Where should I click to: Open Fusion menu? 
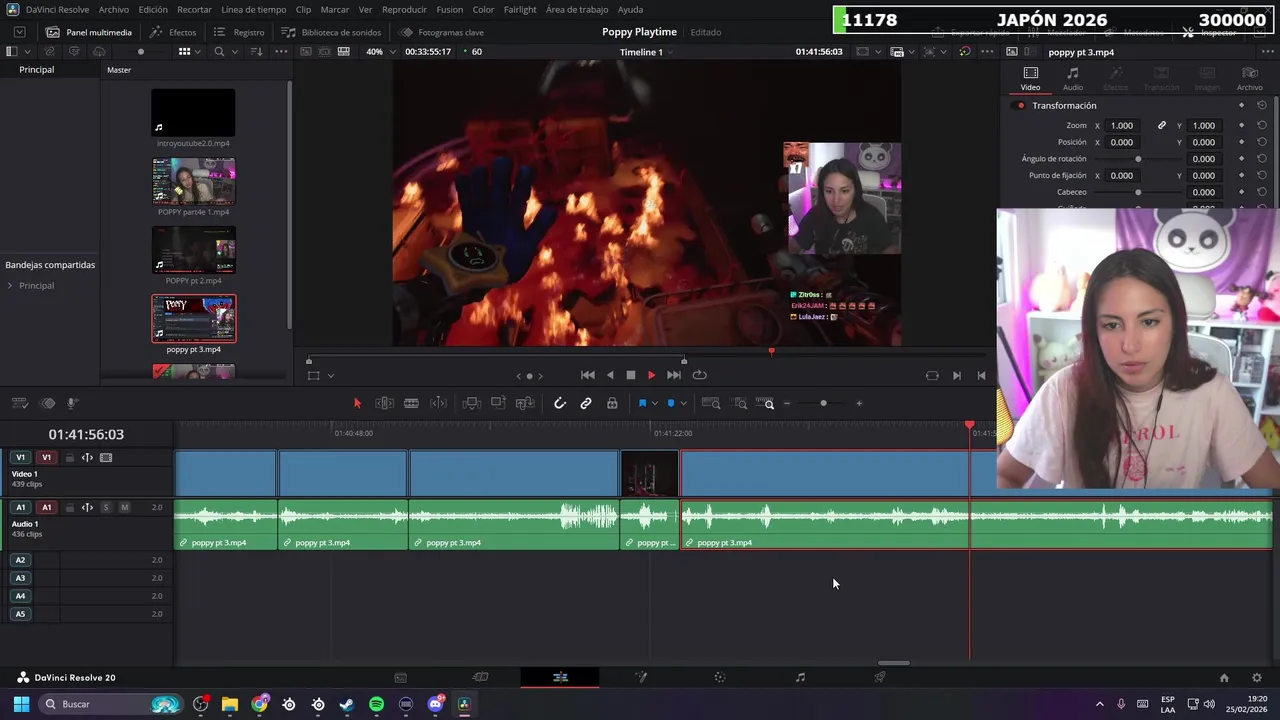pos(450,9)
